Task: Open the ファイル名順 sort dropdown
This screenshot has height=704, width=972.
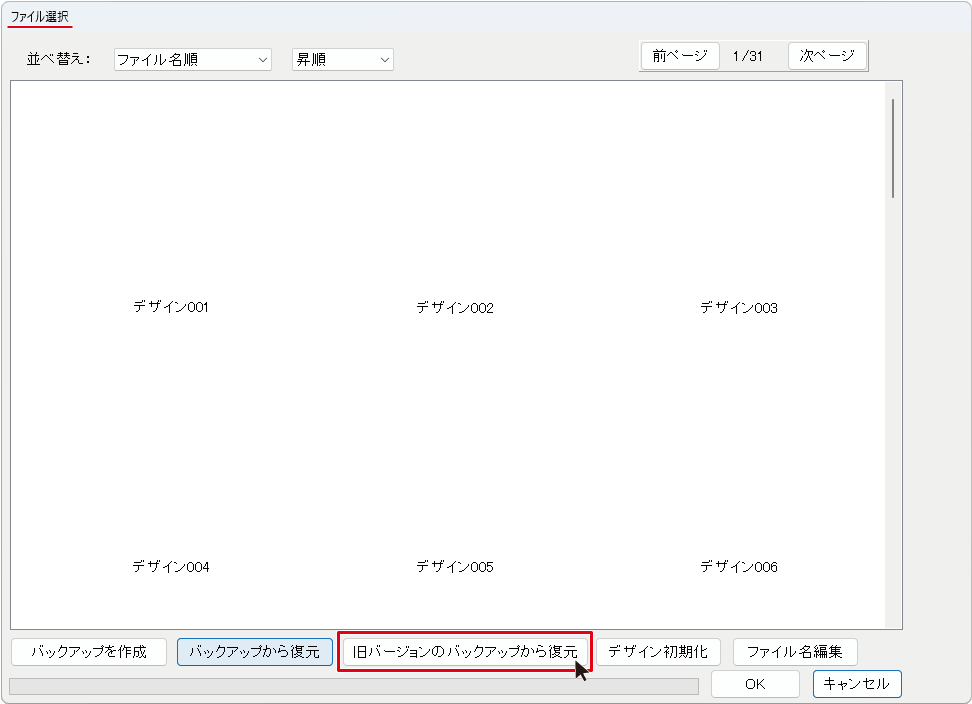Action: [x=193, y=59]
